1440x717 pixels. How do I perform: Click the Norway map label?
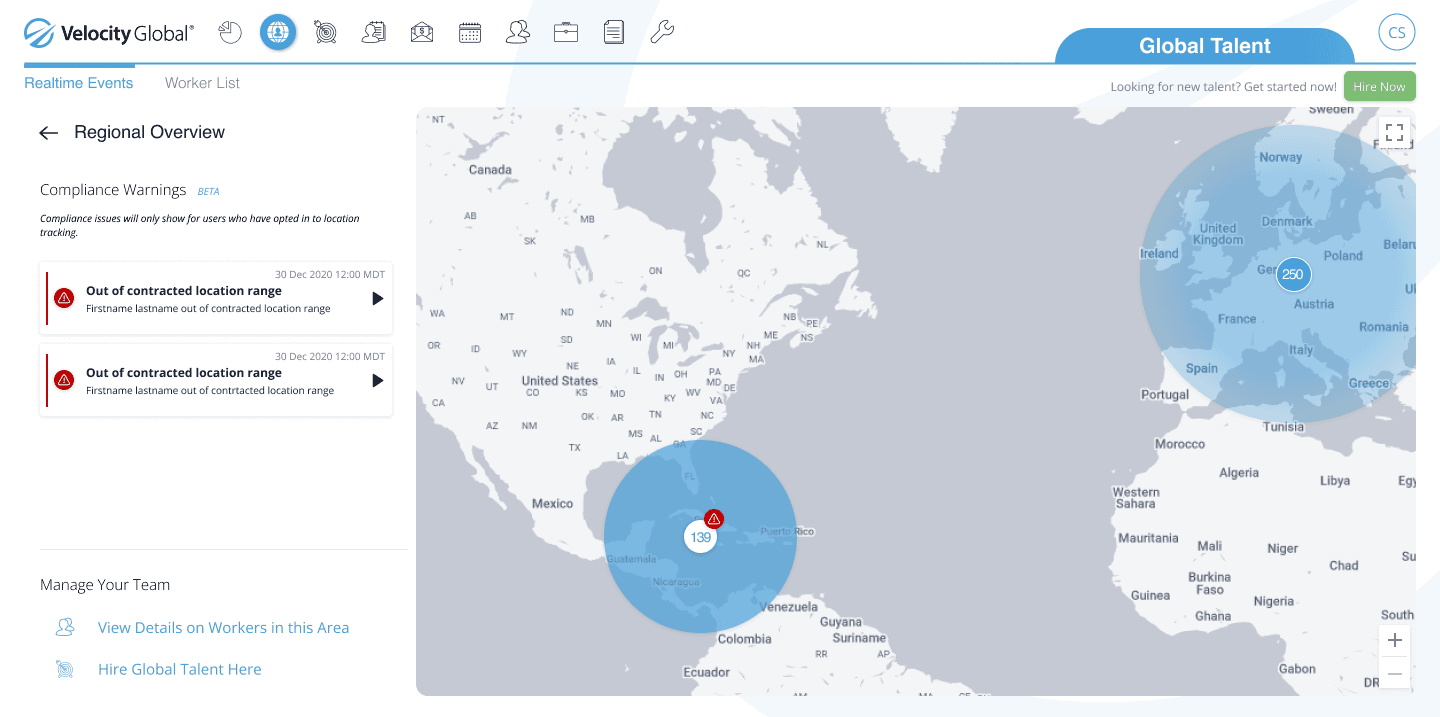[x=1281, y=157]
